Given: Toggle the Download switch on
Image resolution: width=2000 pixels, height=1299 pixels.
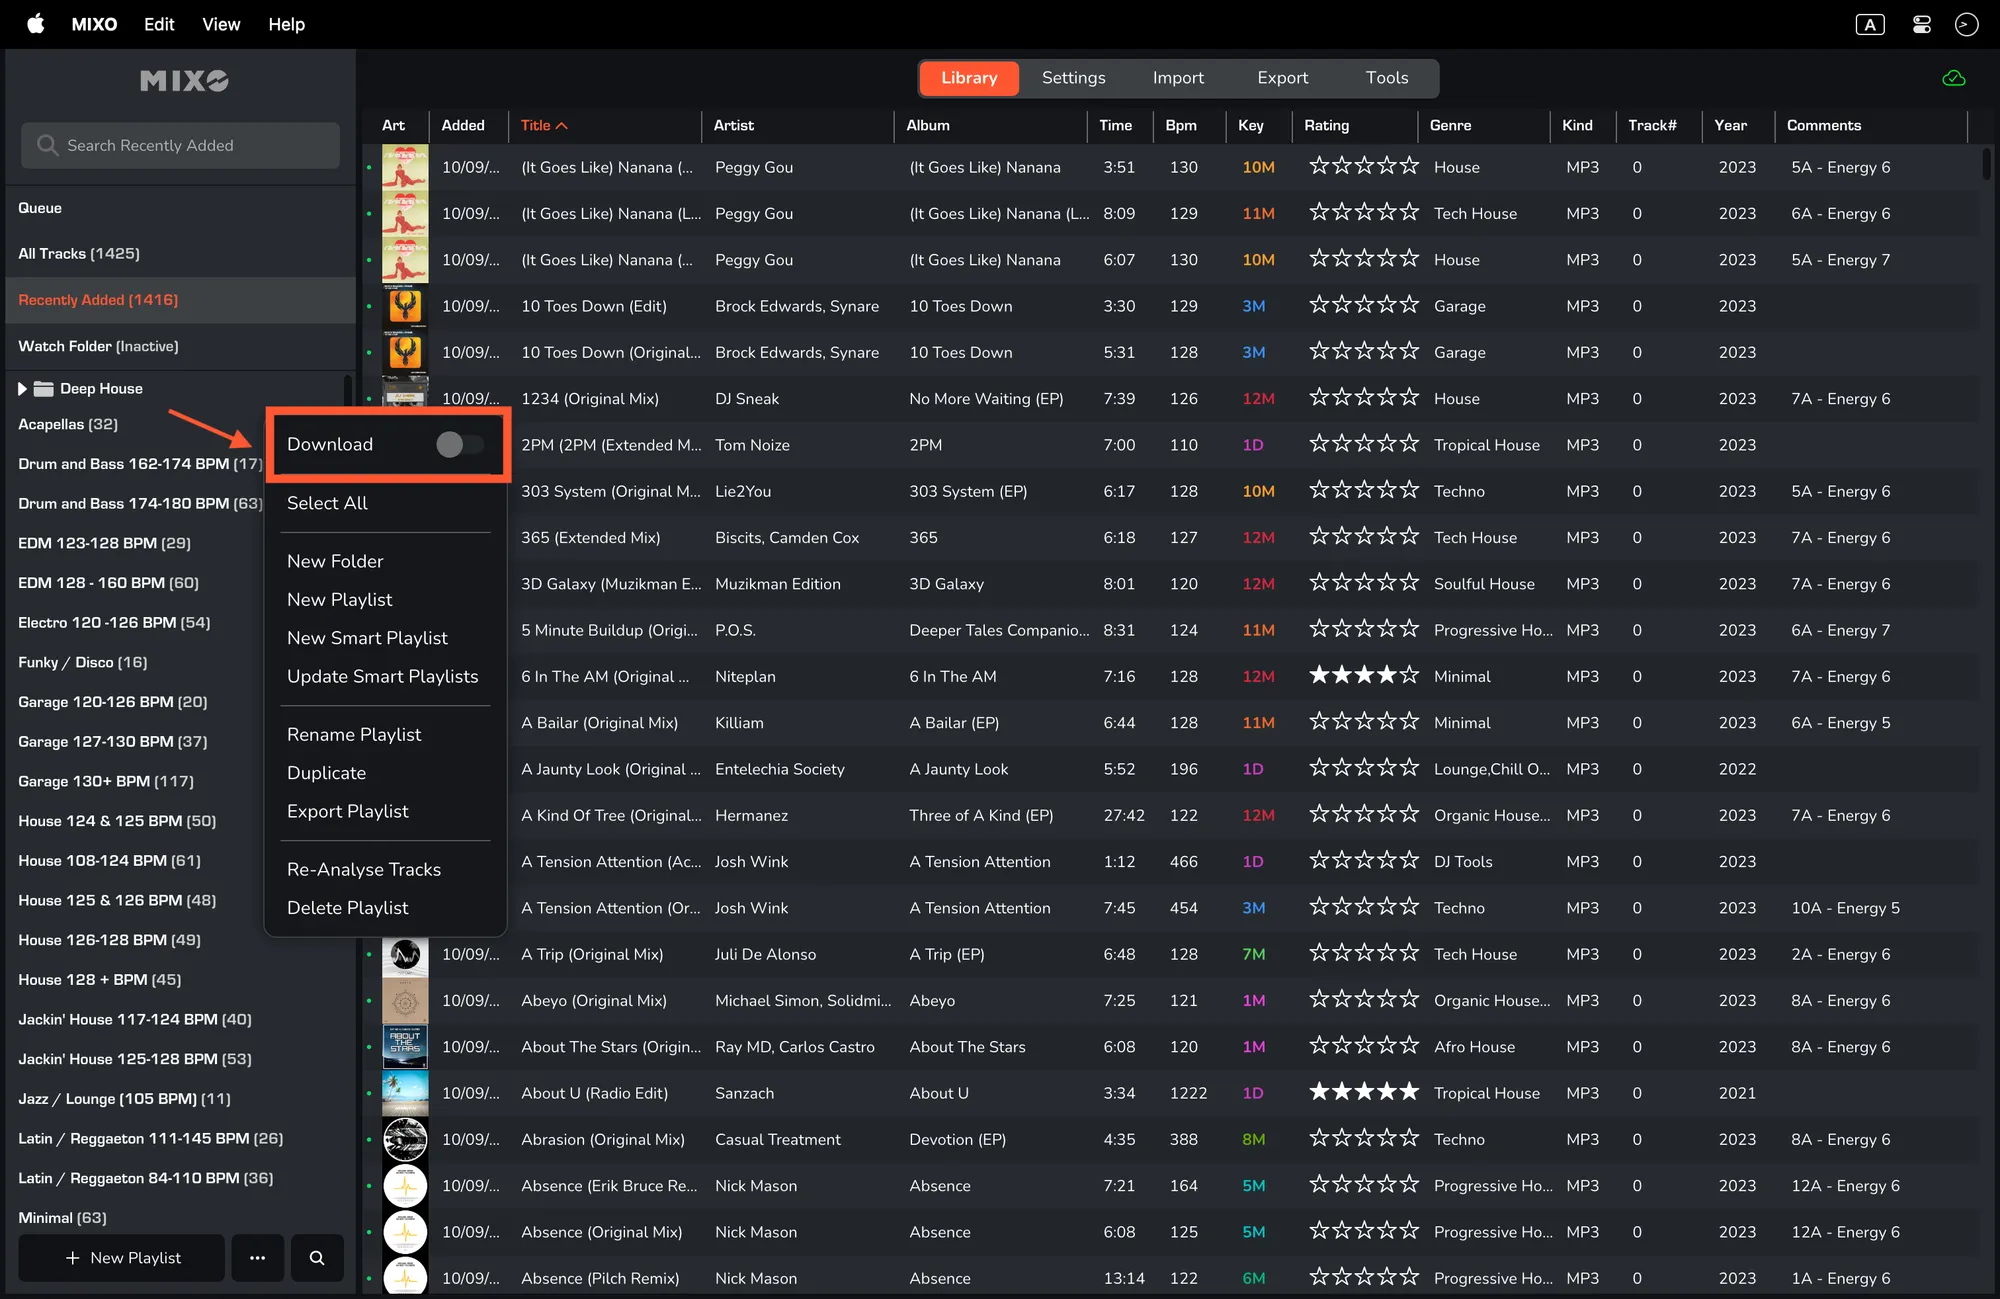Looking at the screenshot, I should pyautogui.click(x=459, y=445).
